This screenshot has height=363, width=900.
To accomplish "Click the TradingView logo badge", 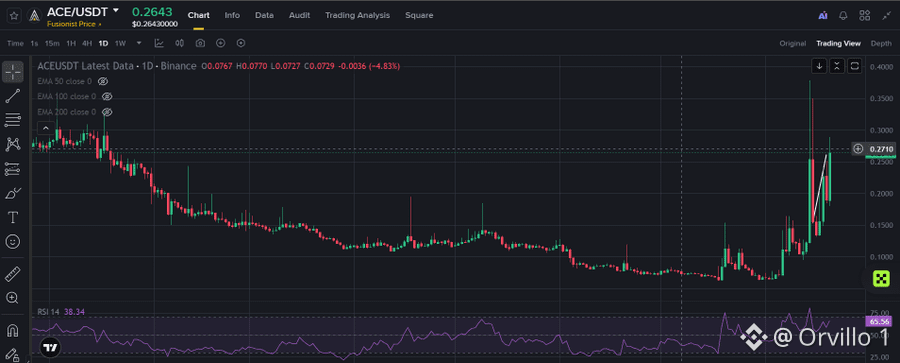I will (50, 347).
